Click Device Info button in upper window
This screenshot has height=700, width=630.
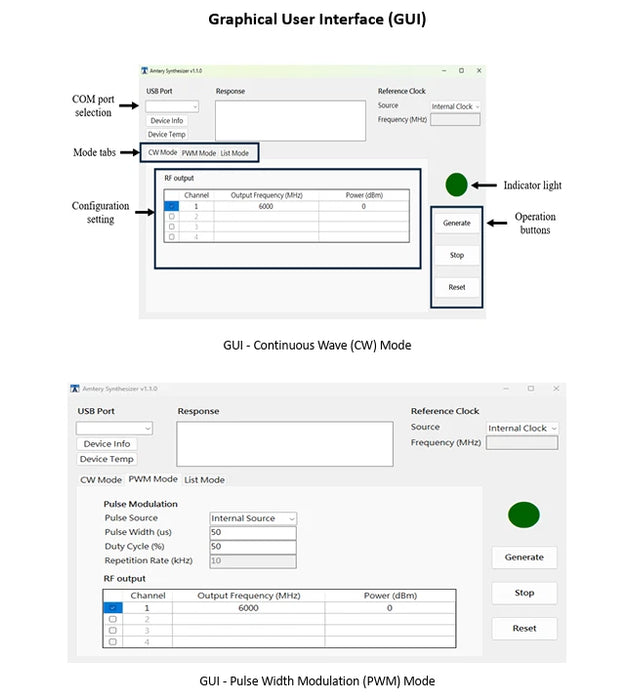tap(167, 121)
